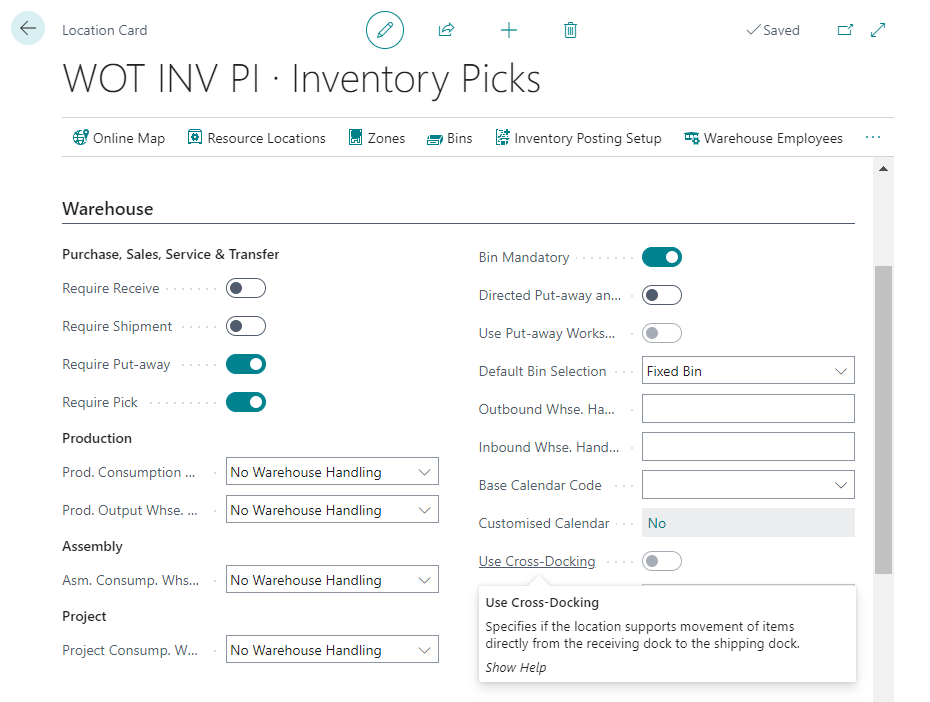
Task: Click the vertical scrollbar thumb
Action: [x=883, y=419]
